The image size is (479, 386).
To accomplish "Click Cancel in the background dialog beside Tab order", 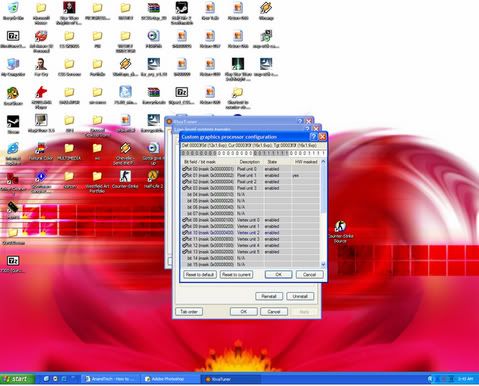I will click(274, 312).
